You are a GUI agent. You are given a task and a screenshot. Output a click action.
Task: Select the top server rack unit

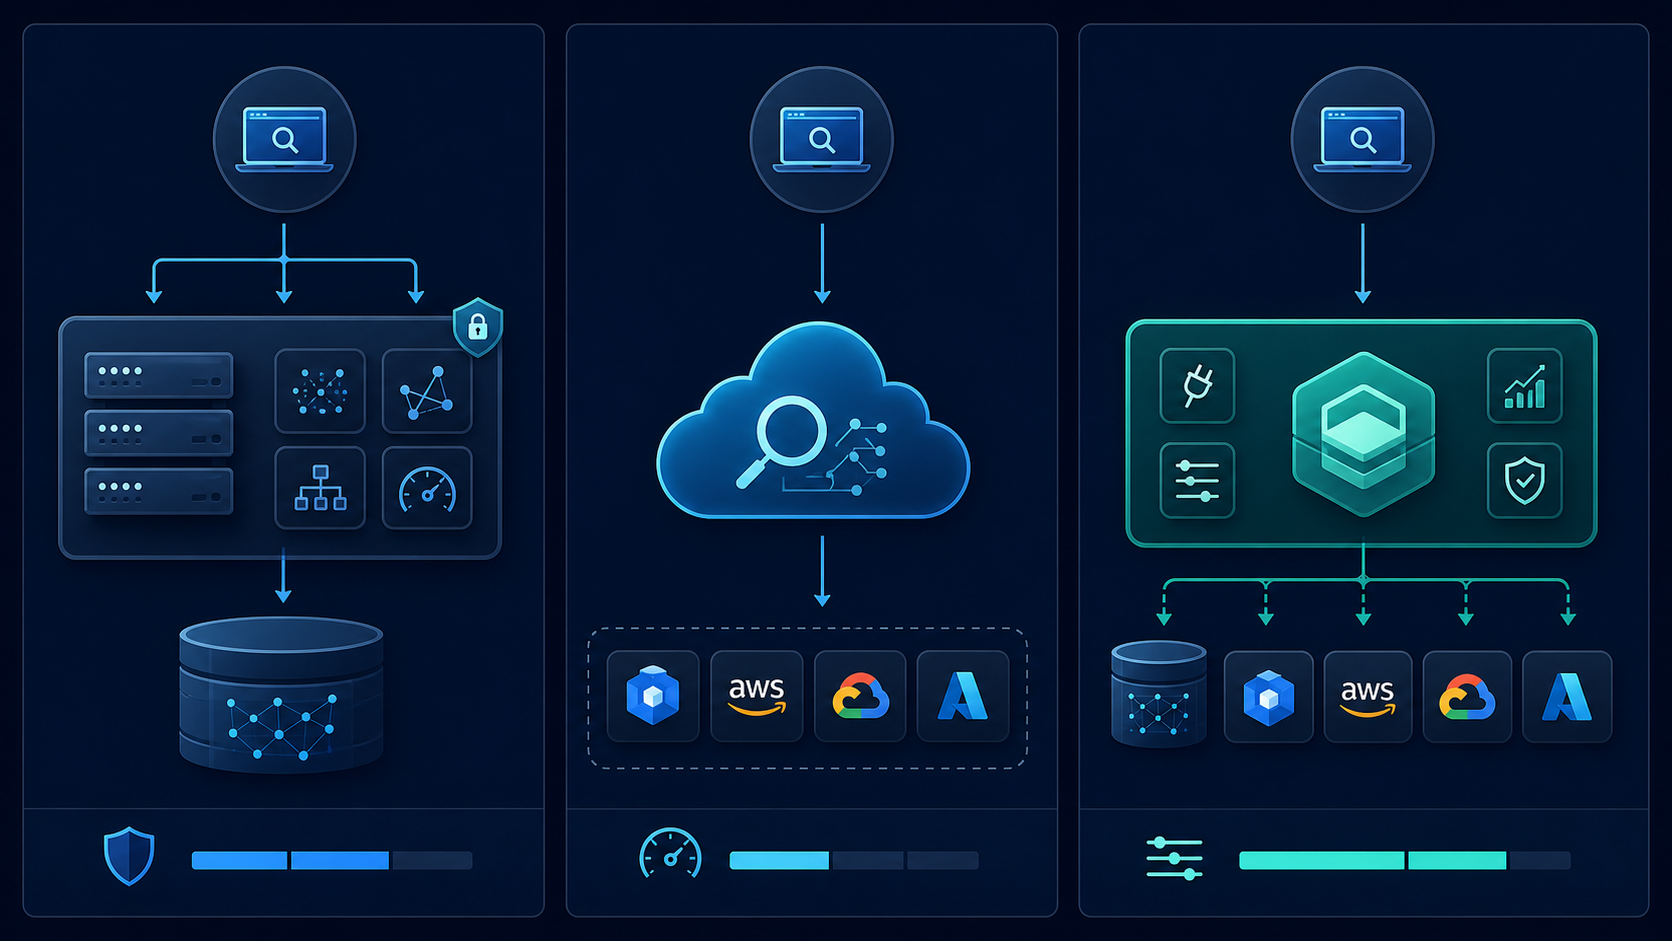point(159,375)
